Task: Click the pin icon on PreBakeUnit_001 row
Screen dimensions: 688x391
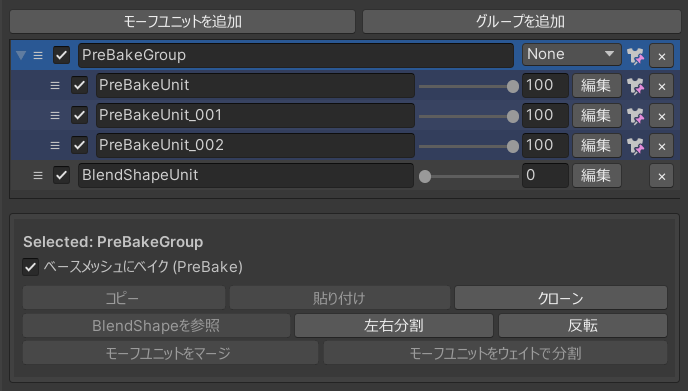Action: click(635, 116)
